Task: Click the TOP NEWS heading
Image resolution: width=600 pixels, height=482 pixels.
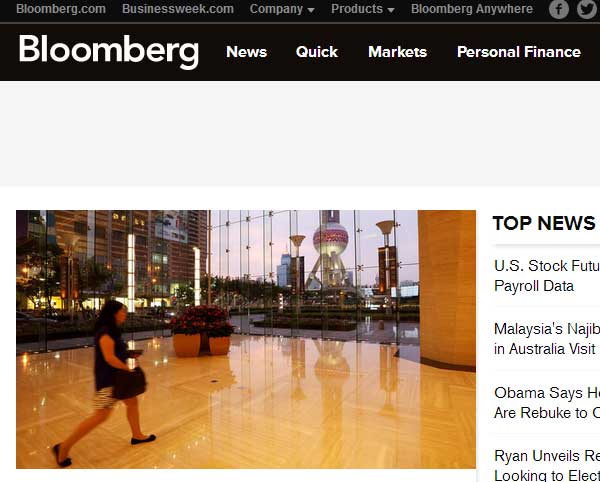Action: pyautogui.click(x=544, y=223)
